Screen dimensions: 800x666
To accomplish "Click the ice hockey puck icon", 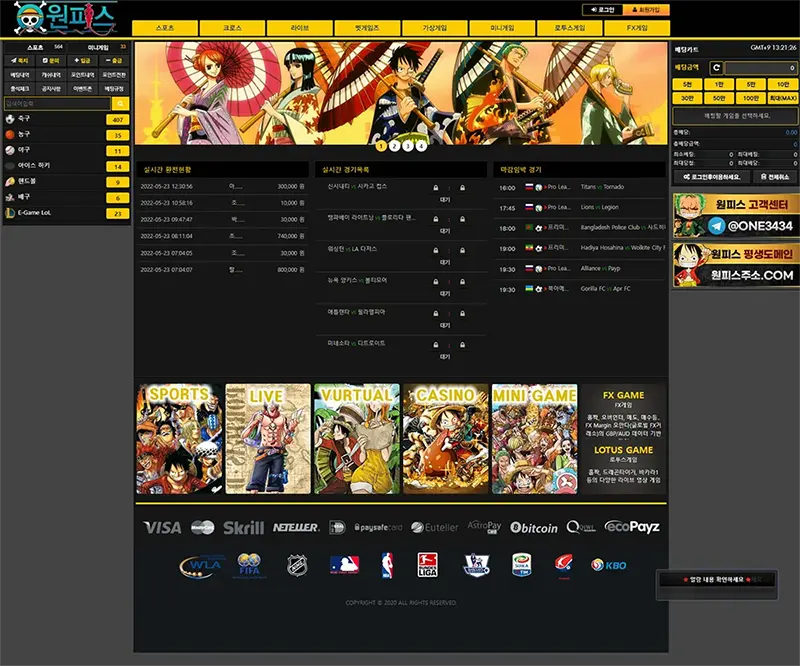I will 10,166.
